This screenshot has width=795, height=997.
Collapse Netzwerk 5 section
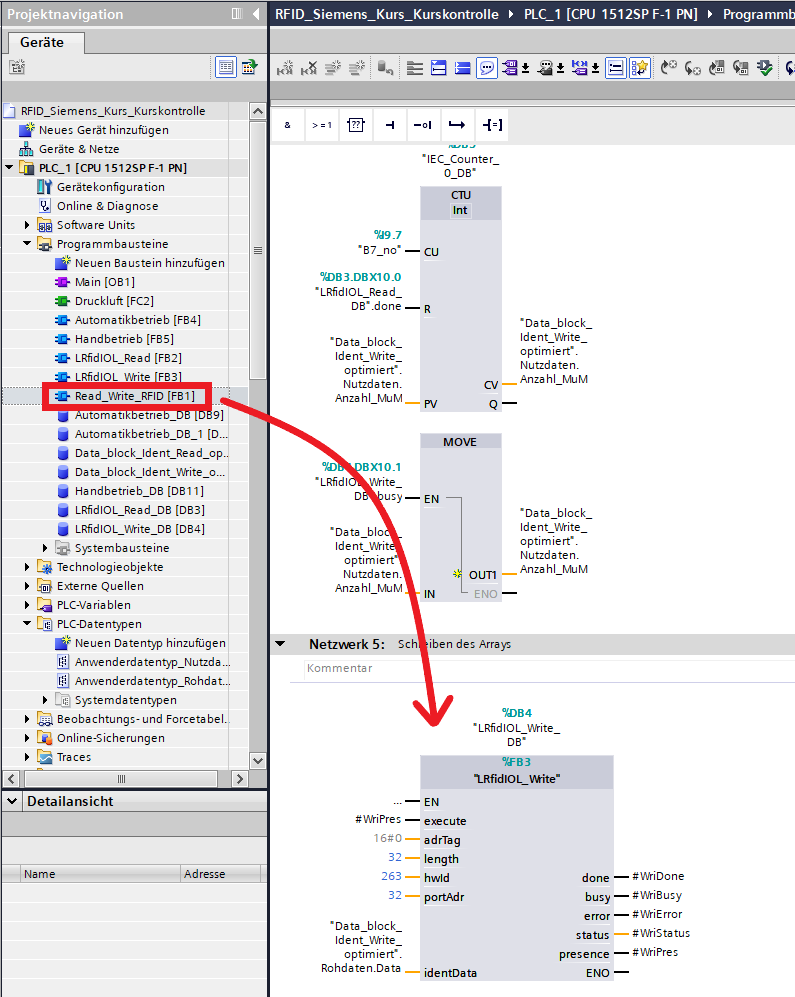pos(280,644)
